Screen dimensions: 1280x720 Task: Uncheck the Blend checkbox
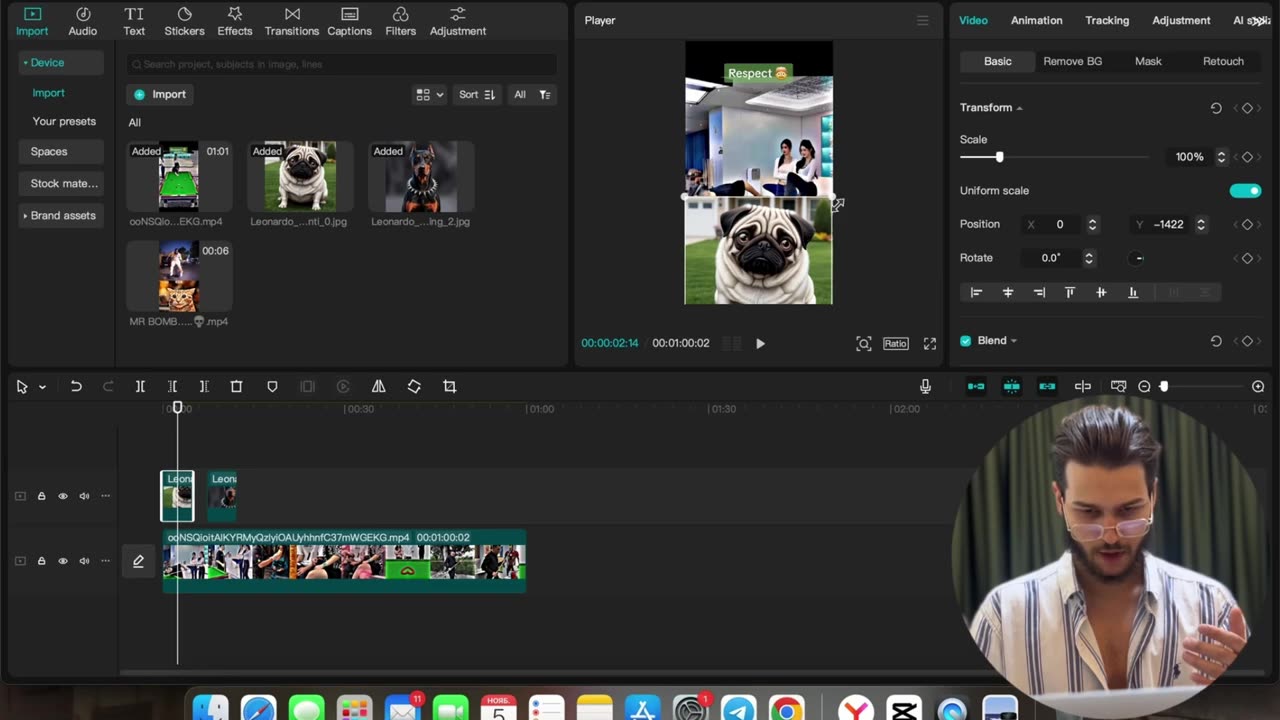tap(966, 341)
